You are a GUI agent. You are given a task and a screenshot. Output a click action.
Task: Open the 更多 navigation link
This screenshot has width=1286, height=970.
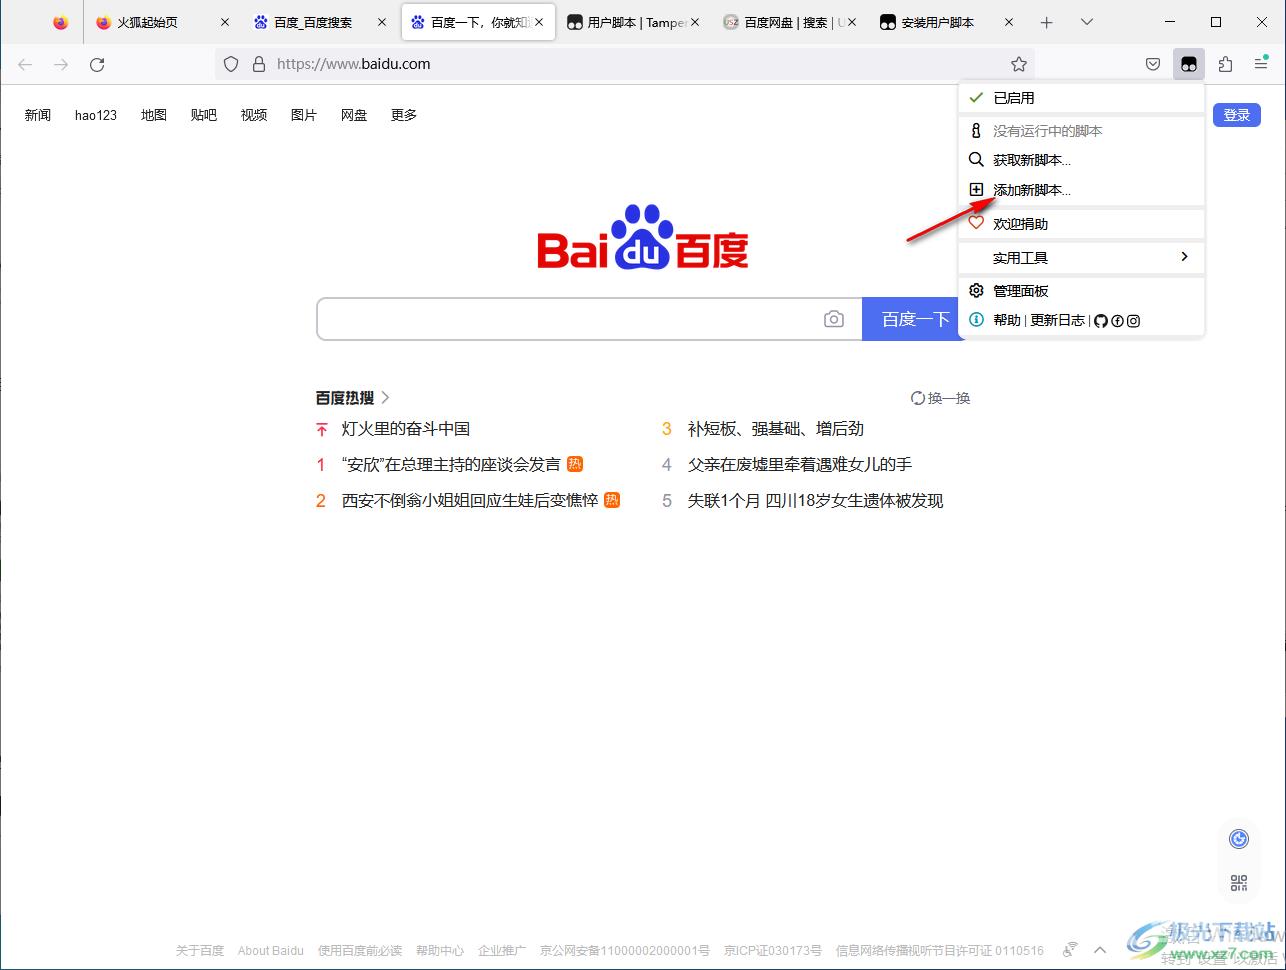404,115
